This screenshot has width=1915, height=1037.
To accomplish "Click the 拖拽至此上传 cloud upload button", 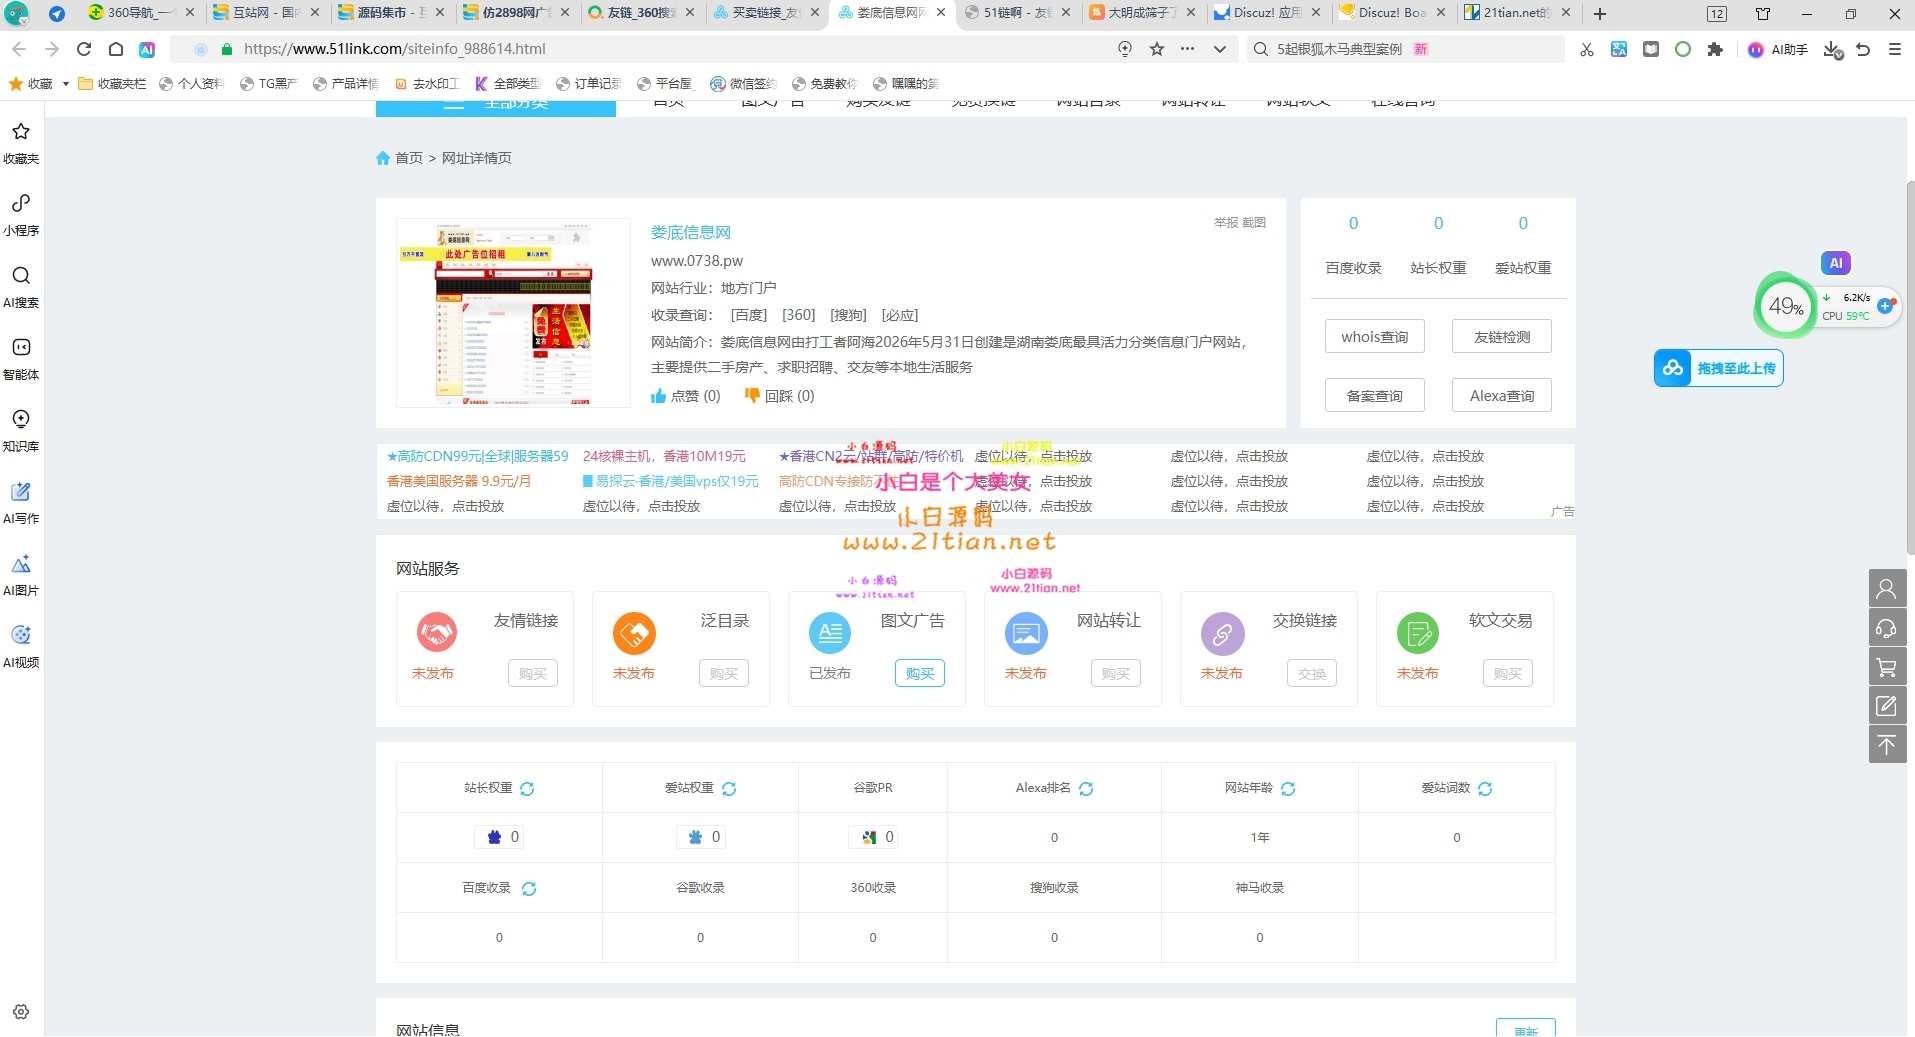I will click(x=1718, y=368).
